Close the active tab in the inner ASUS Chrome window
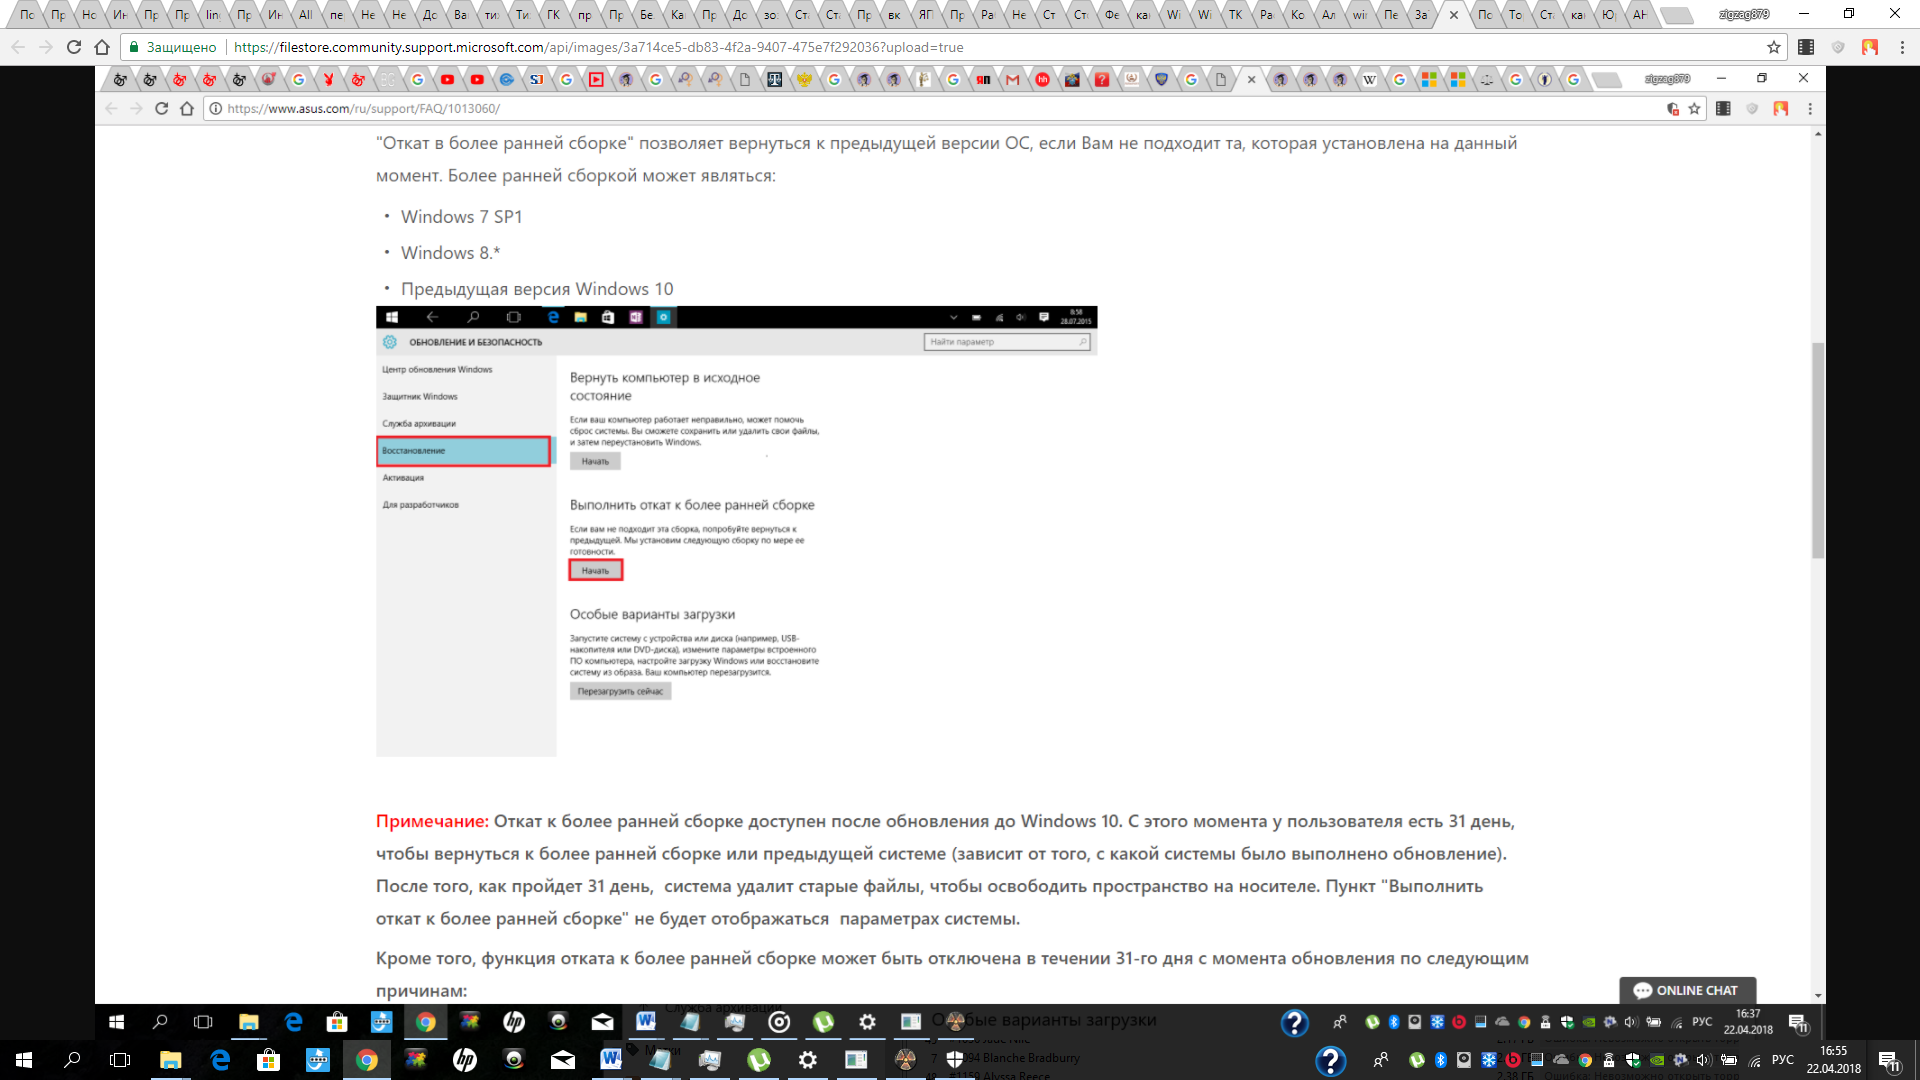 [1251, 80]
